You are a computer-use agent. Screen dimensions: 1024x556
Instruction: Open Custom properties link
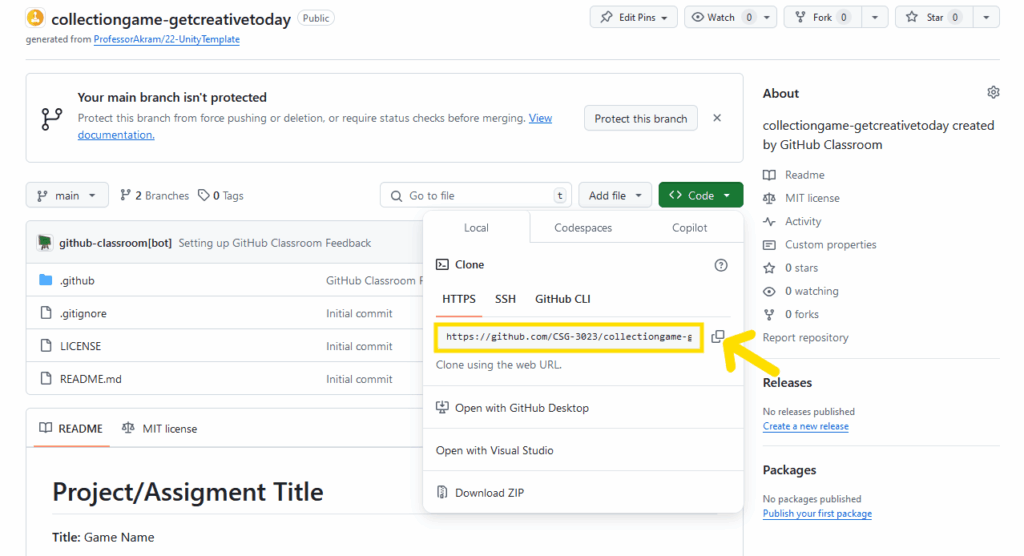[820, 244]
